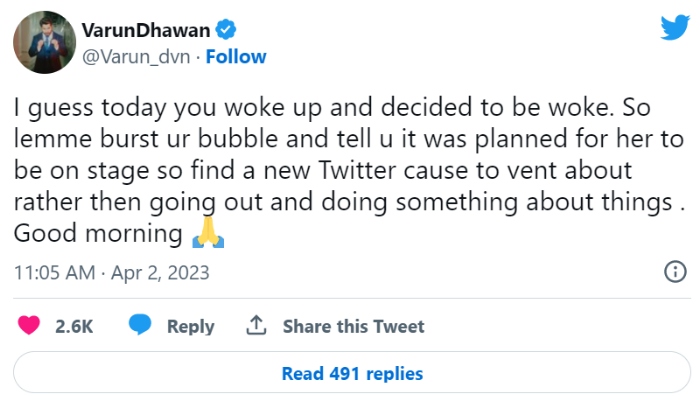Click the share upload arrow icon
The width and height of the screenshot is (700, 411).
coord(257,326)
